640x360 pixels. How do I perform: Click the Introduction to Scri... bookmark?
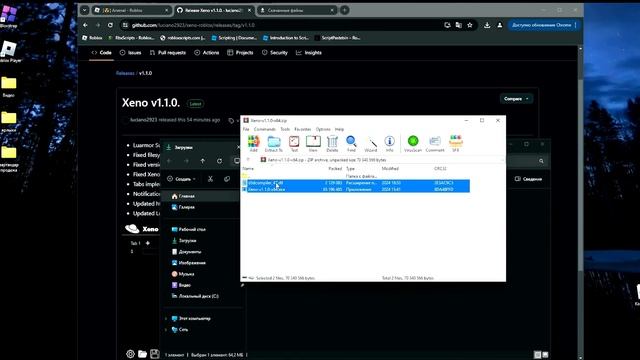[x=286, y=38]
